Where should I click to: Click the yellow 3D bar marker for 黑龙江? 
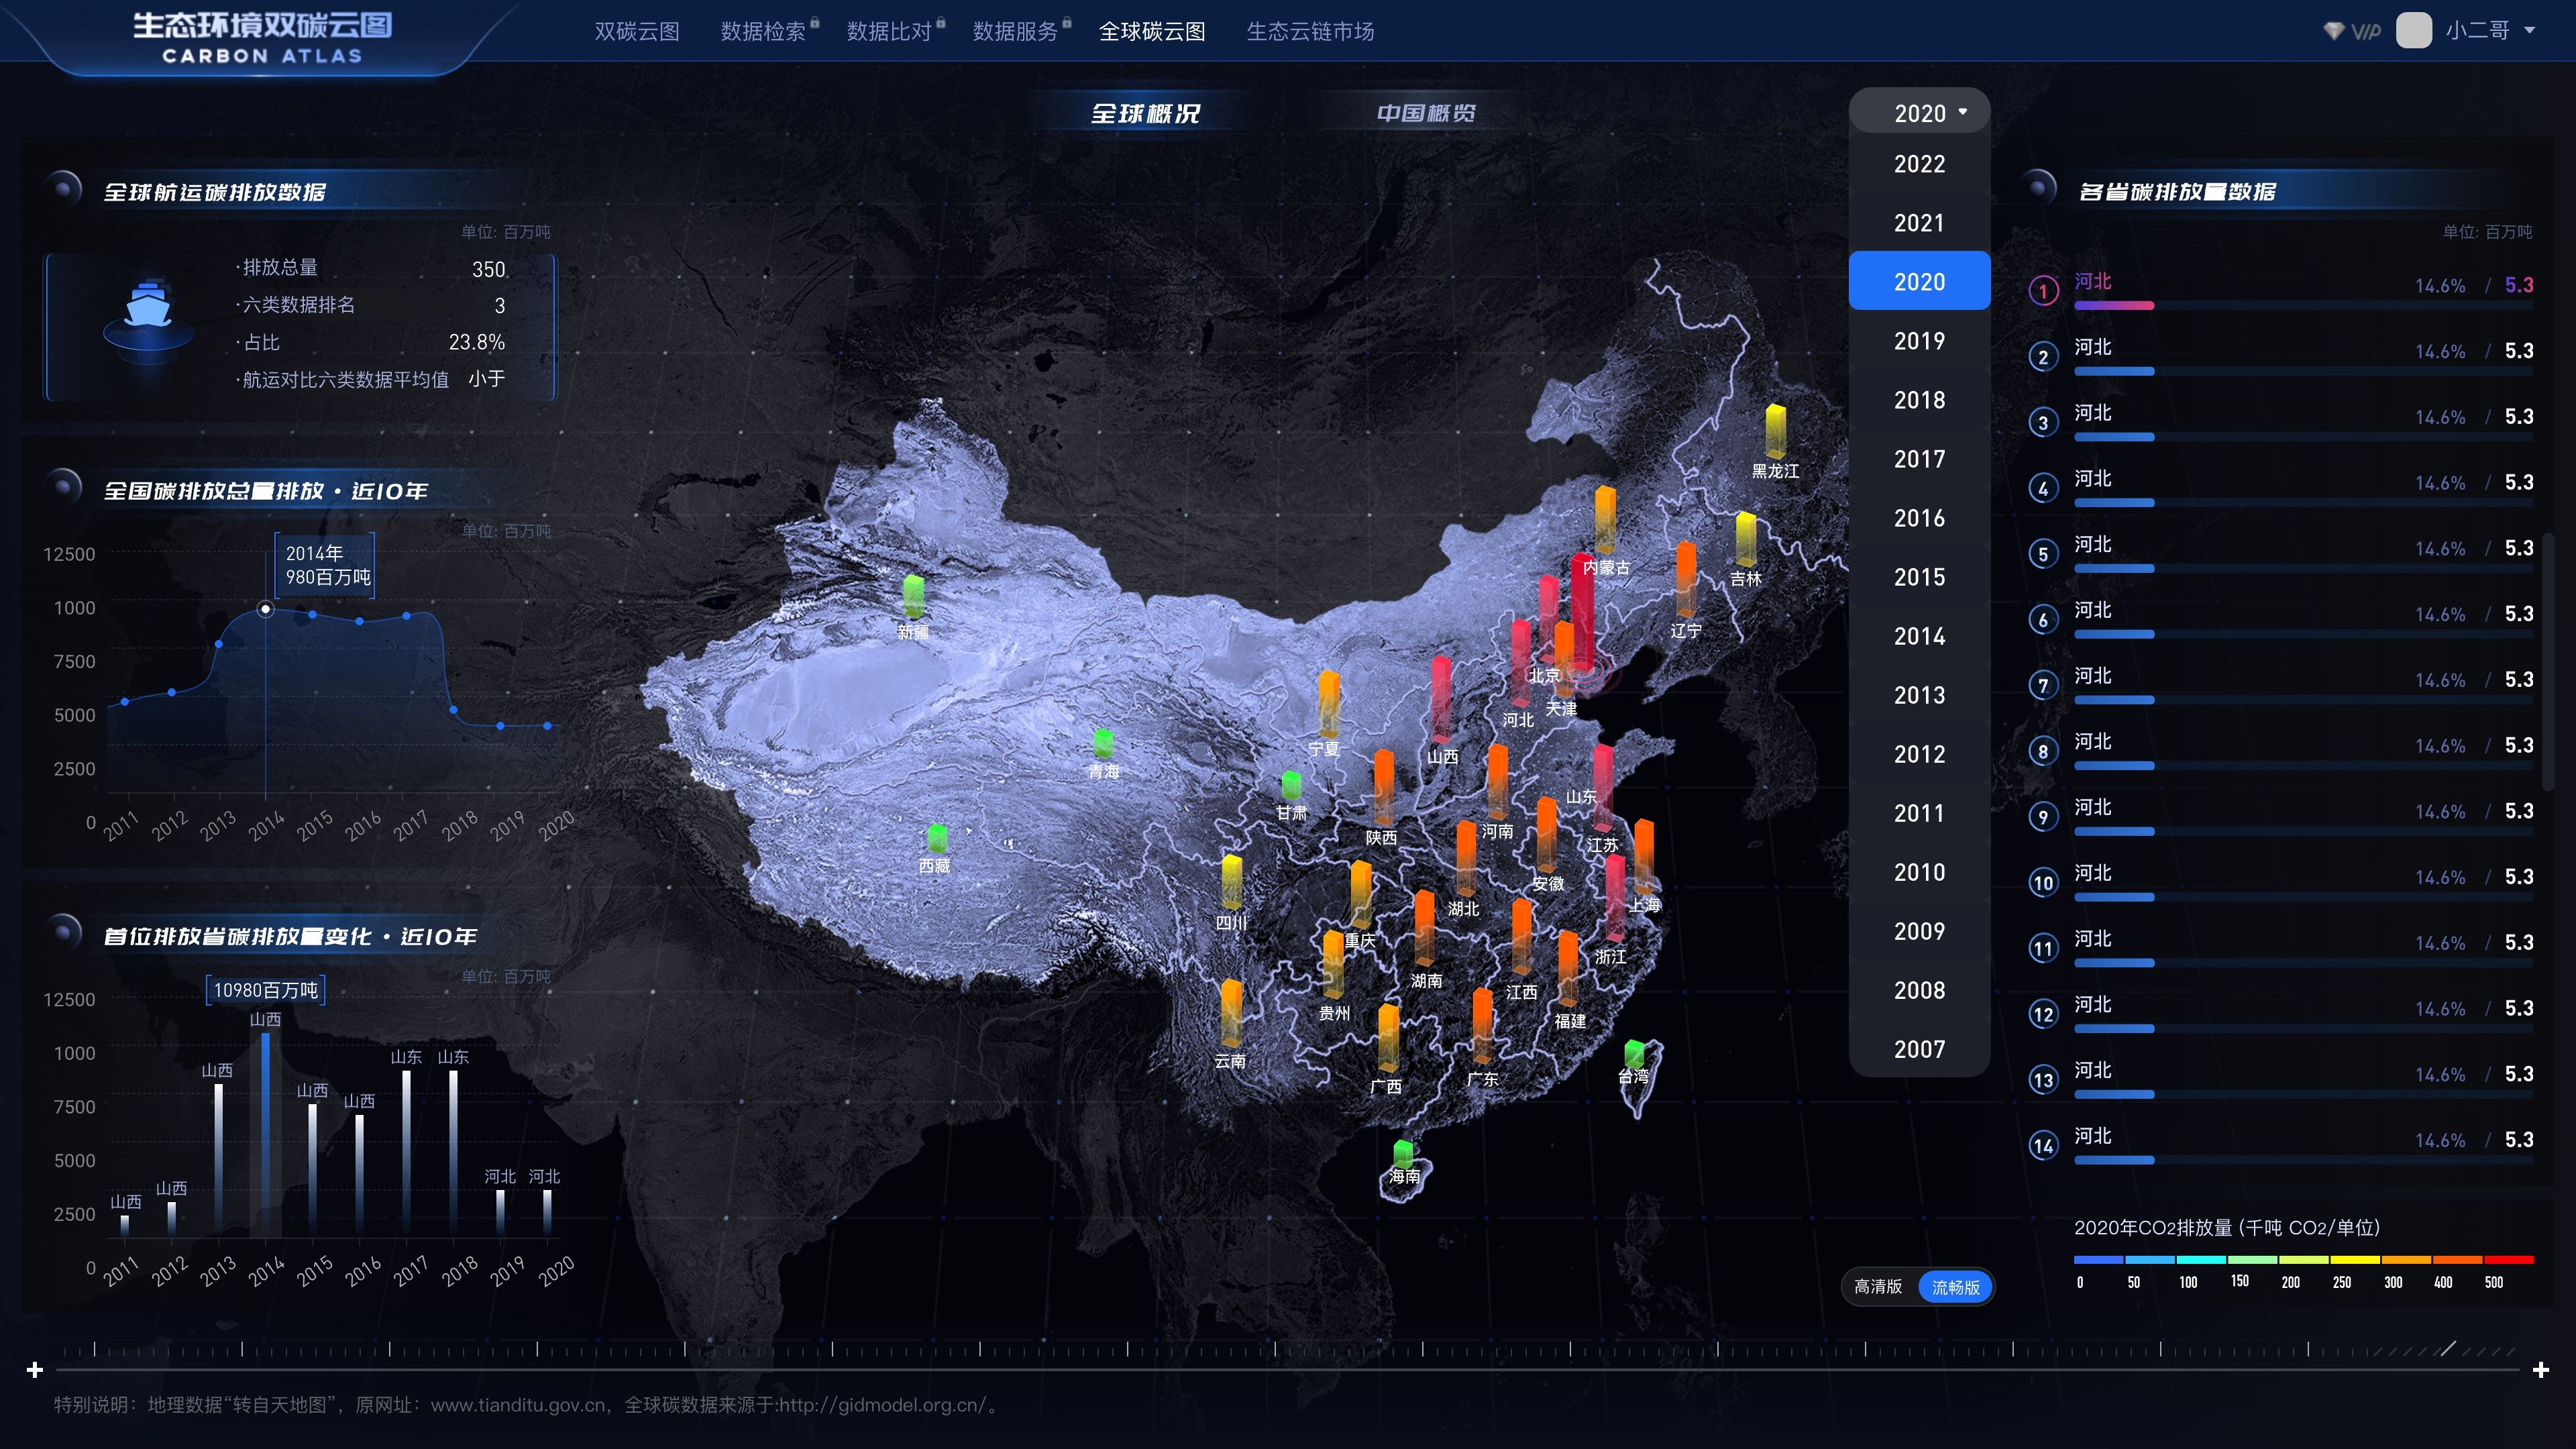(1775, 431)
